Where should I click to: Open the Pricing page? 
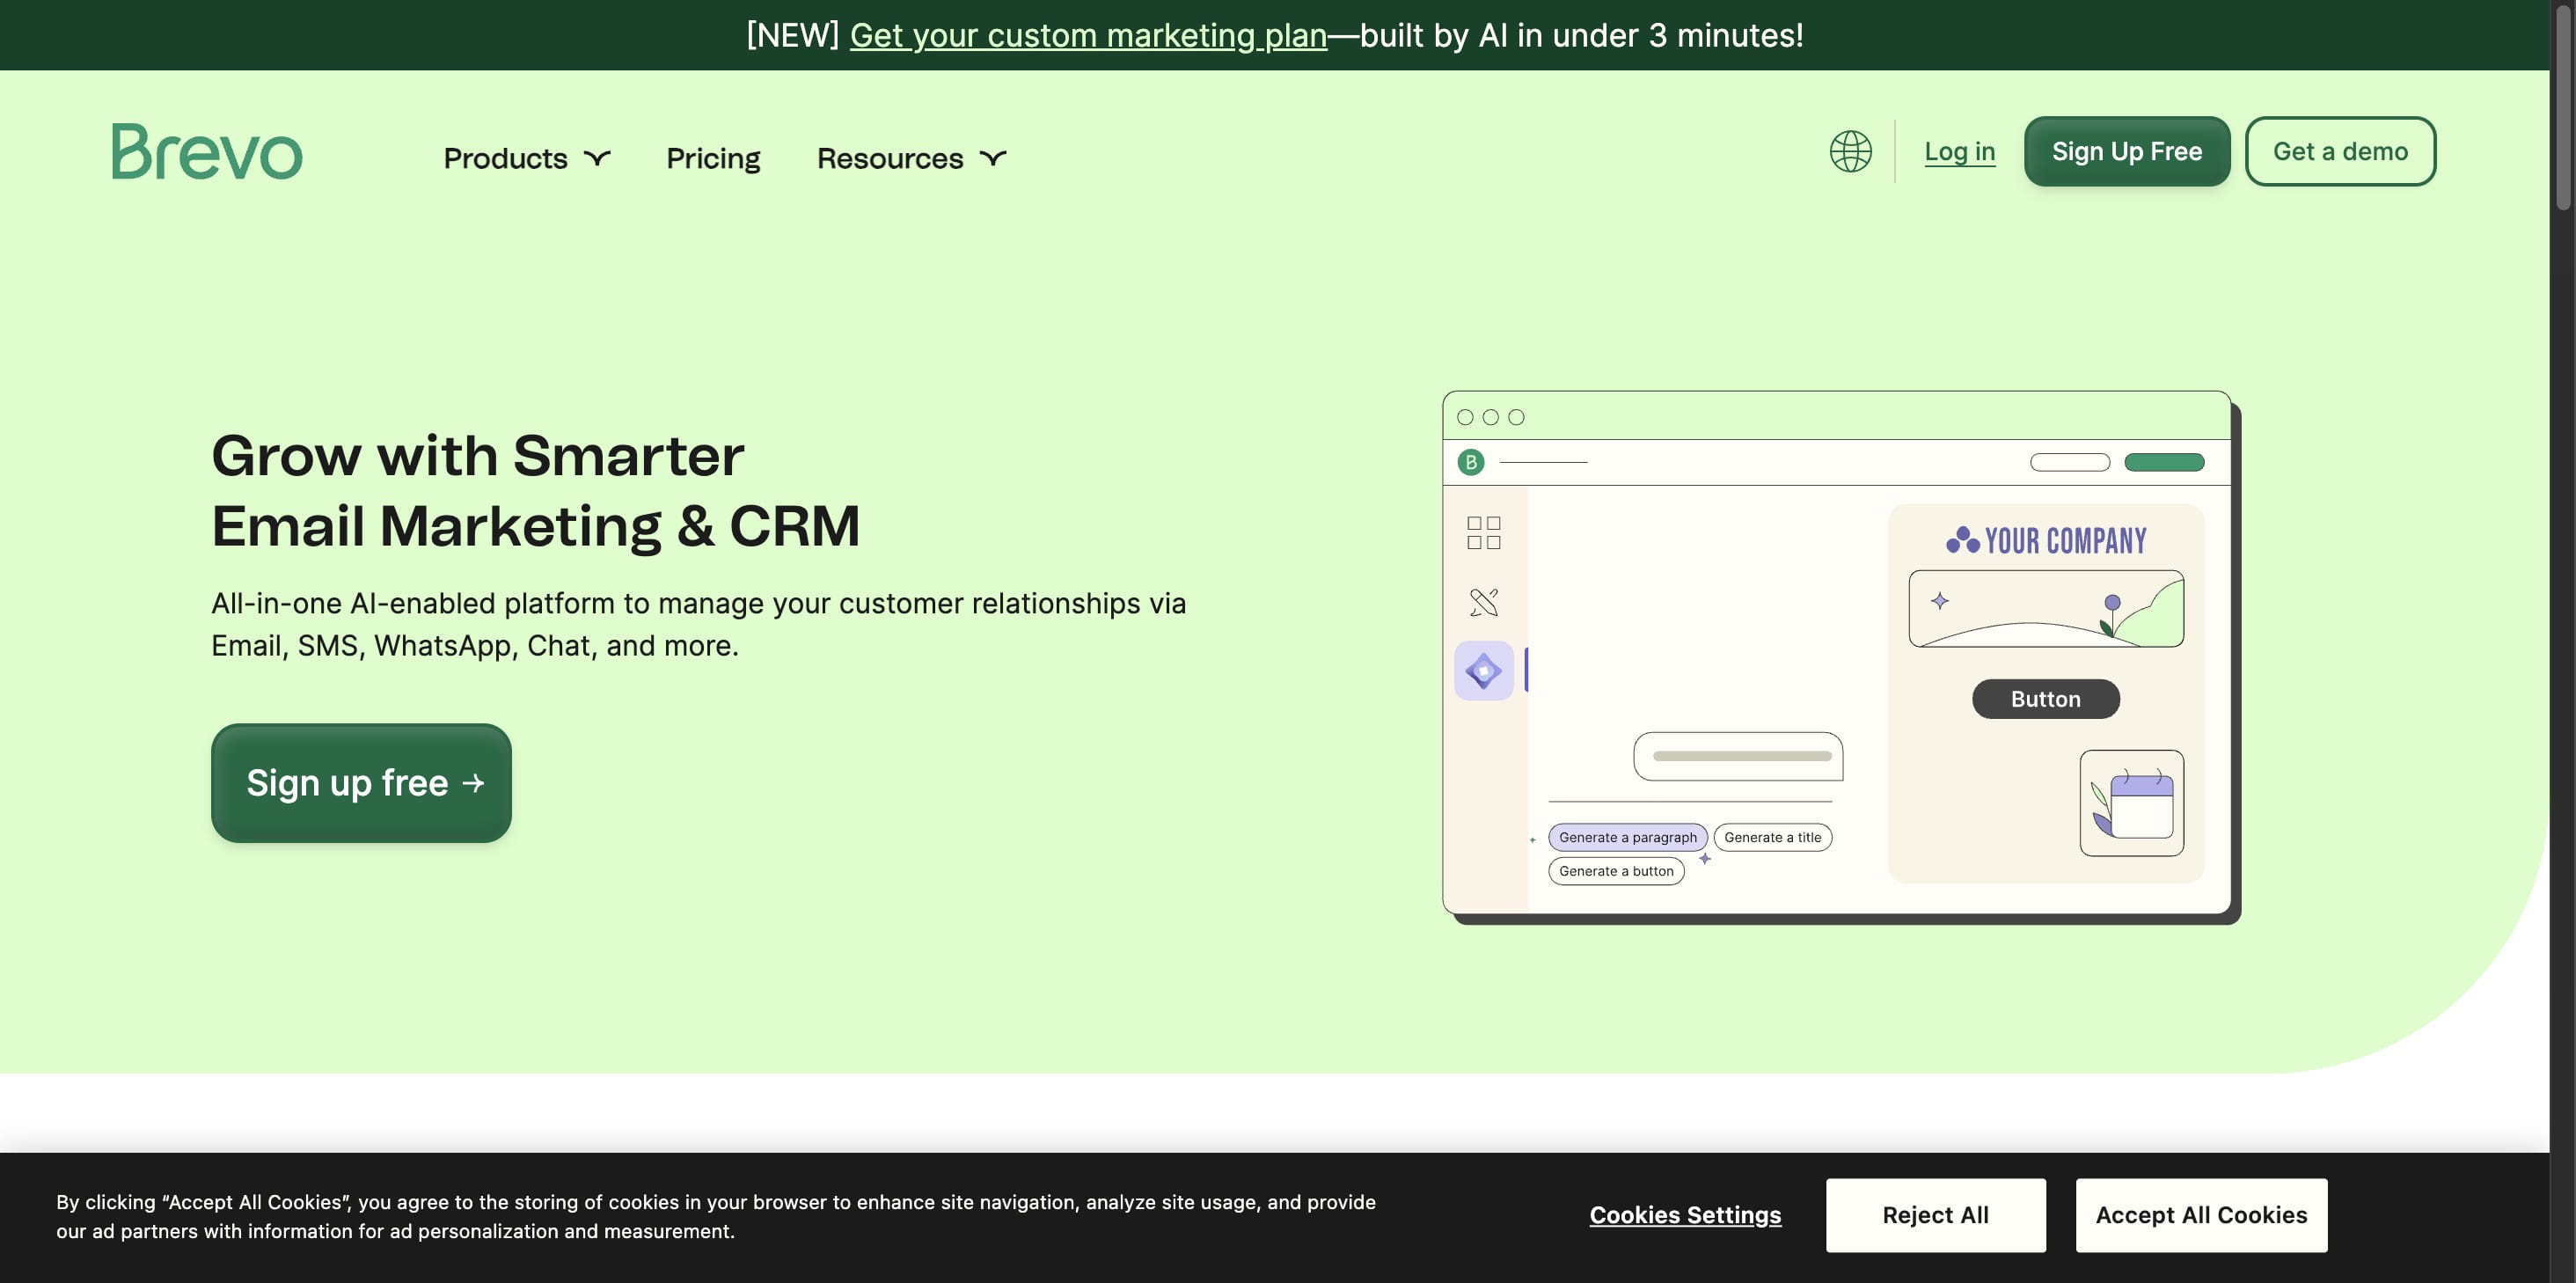[713, 158]
